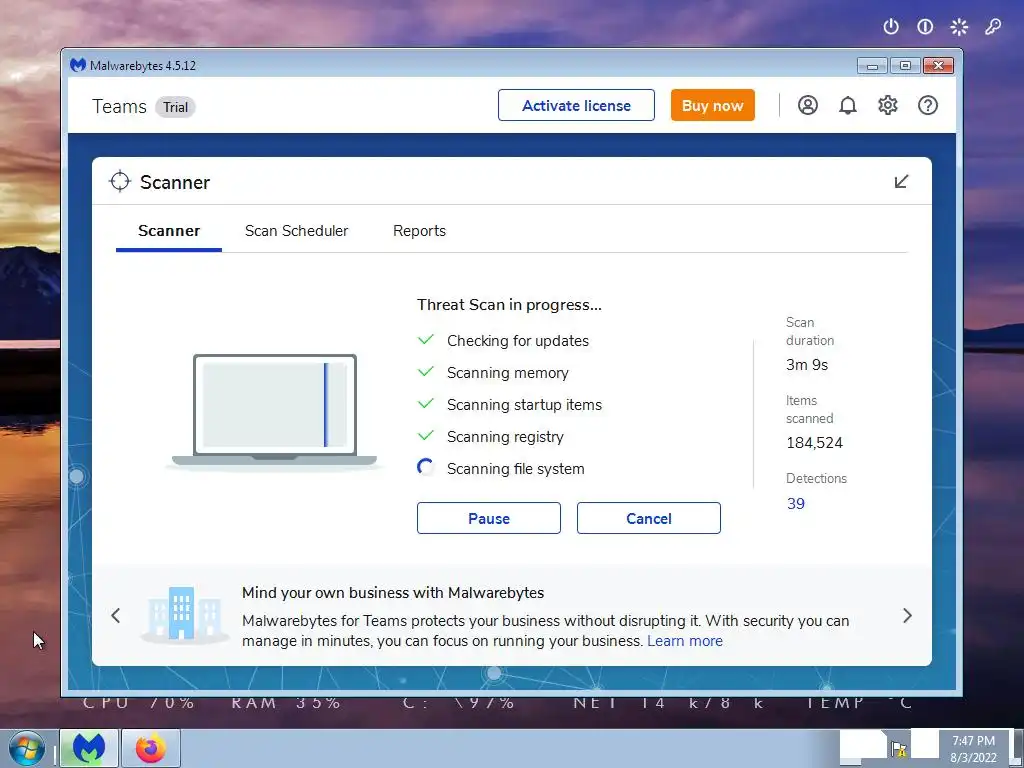The image size is (1024, 768).
Task: Click the items scanned value 184,524
Action: (x=814, y=443)
